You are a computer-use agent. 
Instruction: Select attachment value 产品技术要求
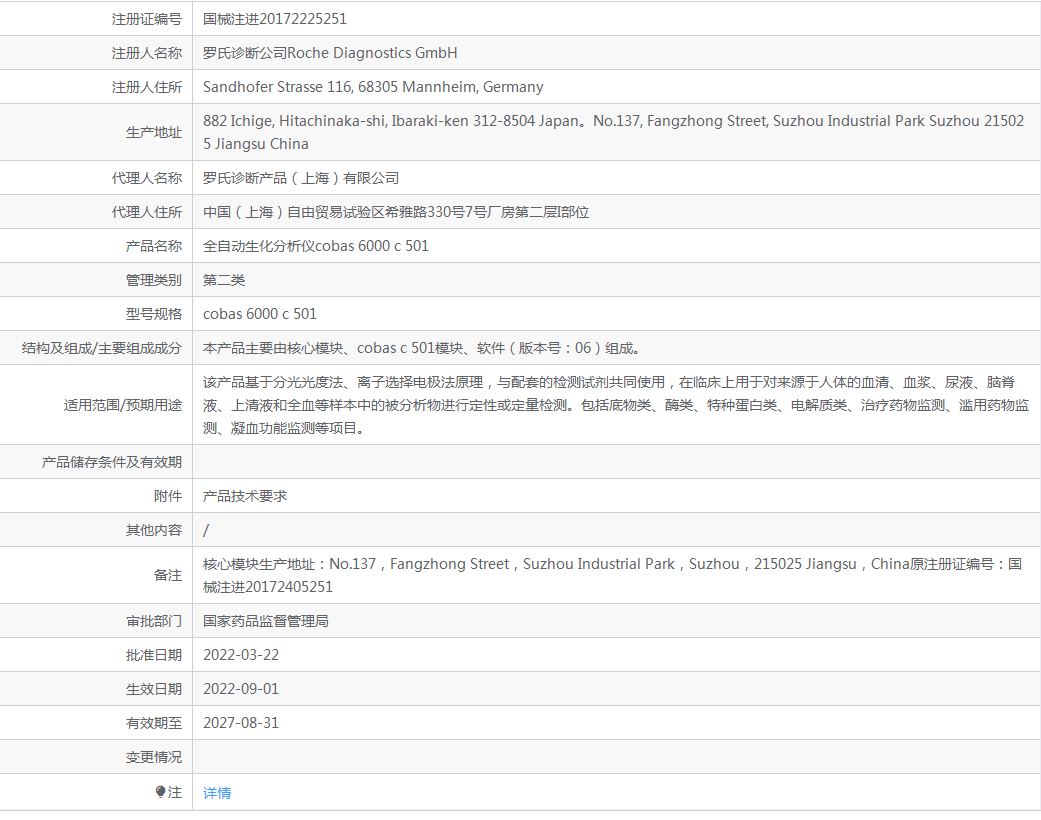(x=245, y=496)
